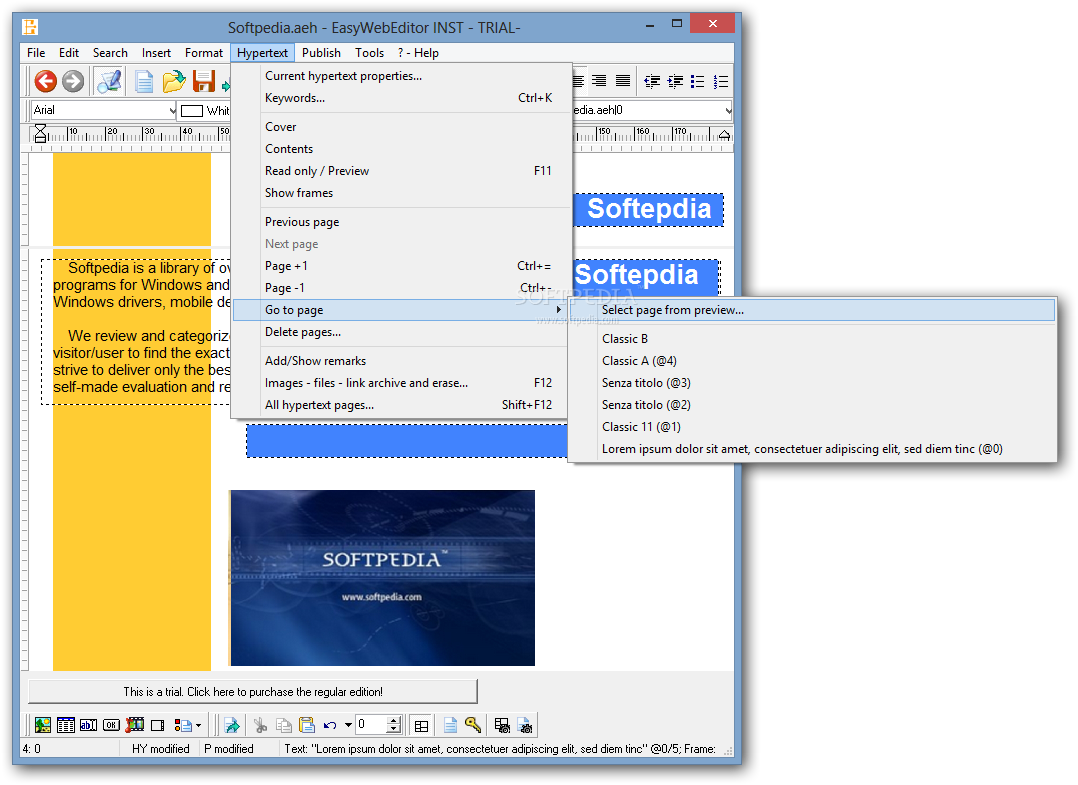Save with the red floppy disk icon
Screen dimensions: 1078x785
204,81
